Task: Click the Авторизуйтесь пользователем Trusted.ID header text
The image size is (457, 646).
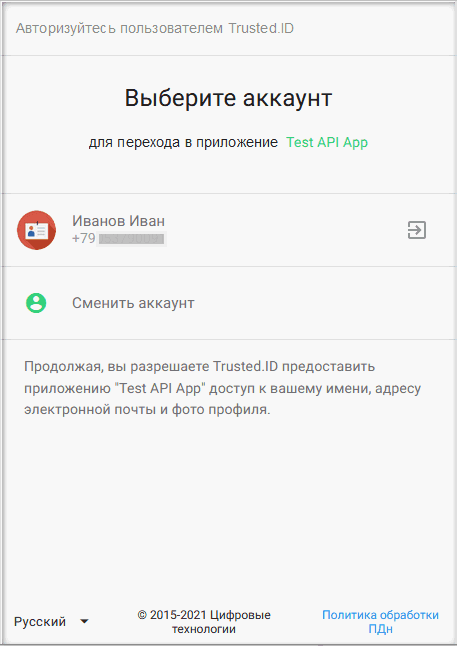Action: (x=155, y=28)
